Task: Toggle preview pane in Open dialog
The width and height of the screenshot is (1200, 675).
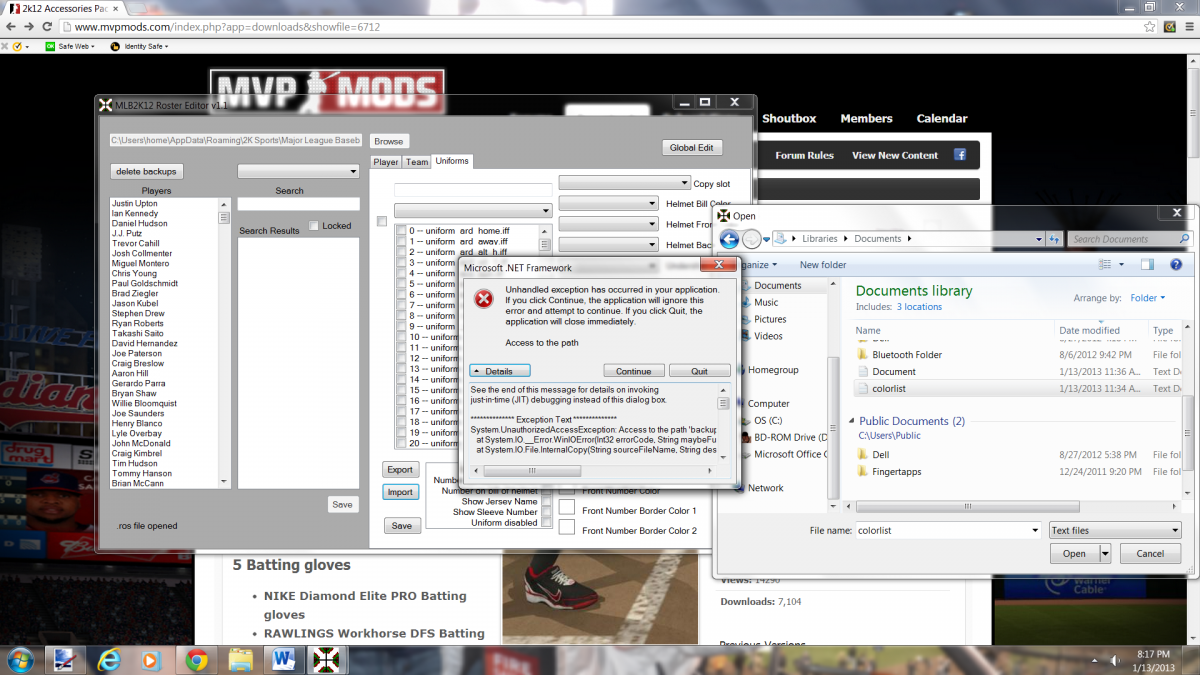Action: click(1147, 265)
